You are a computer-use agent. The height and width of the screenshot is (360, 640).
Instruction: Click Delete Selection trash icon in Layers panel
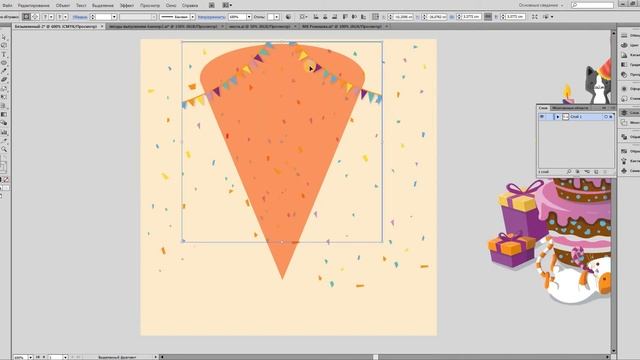coord(605,172)
